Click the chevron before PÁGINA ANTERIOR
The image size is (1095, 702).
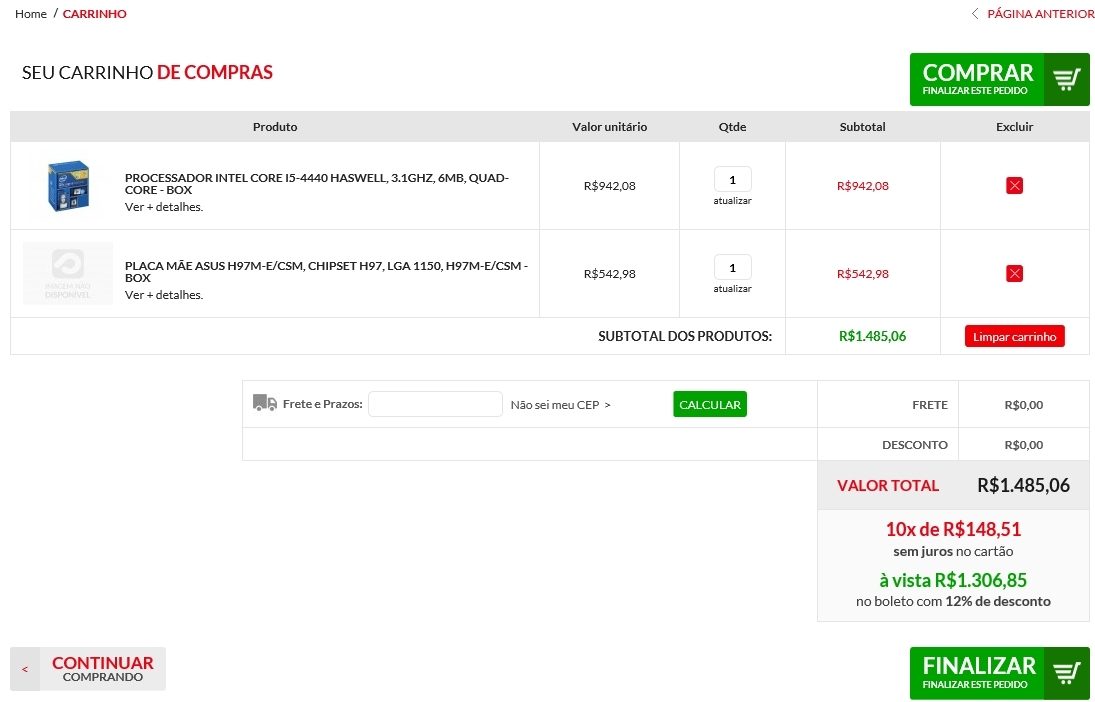click(975, 13)
